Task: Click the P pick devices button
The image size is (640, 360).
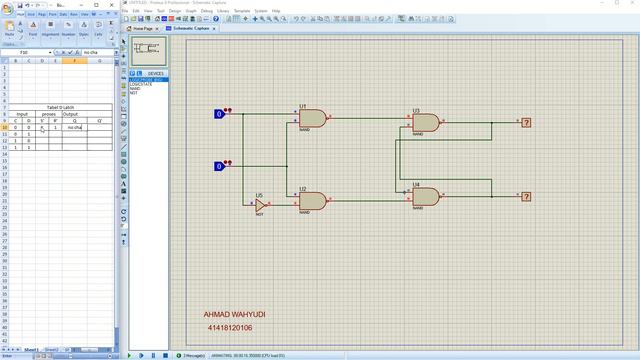Action: (132, 73)
